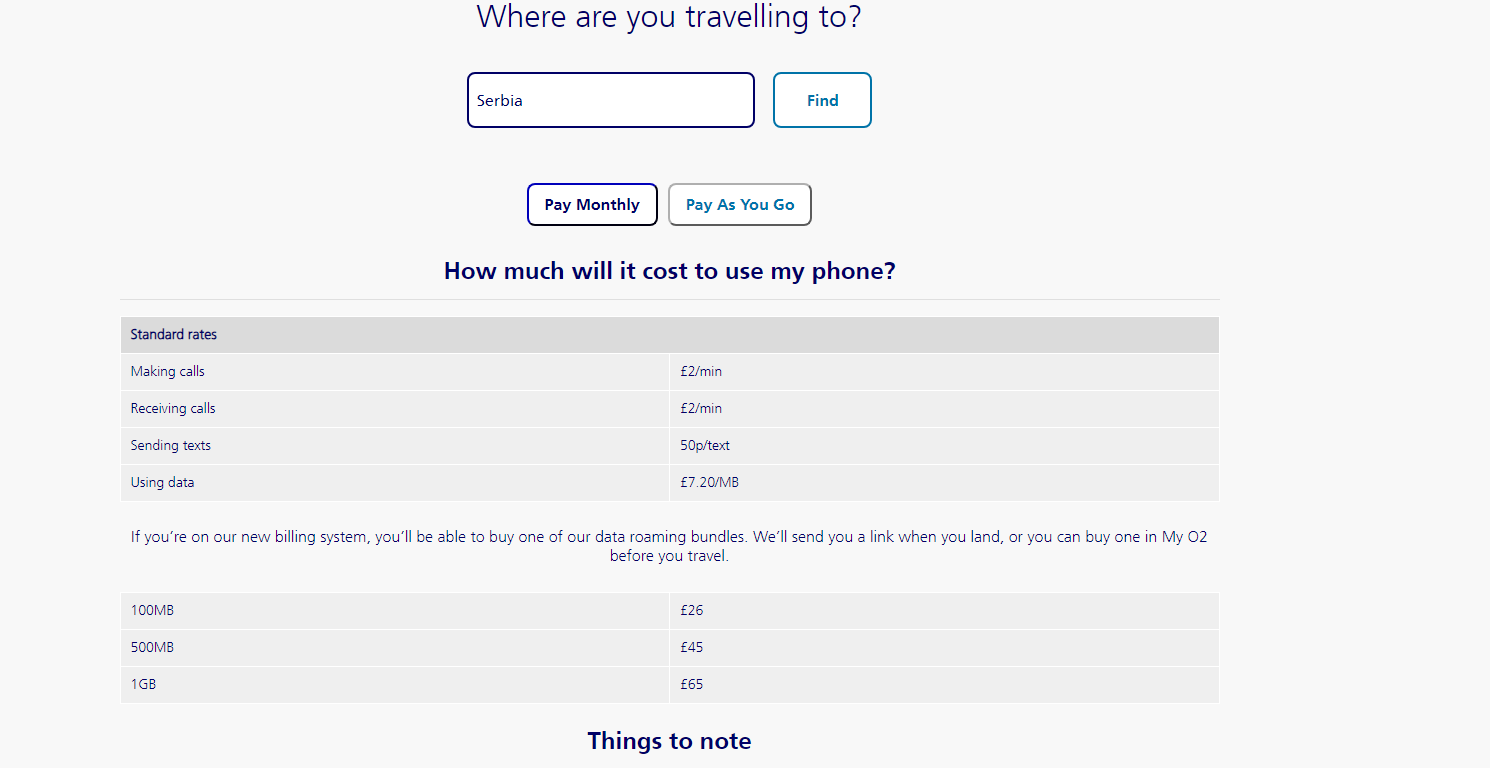The width and height of the screenshot is (1490, 768).
Task: Click the Serbia destination input field
Action: [610, 100]
